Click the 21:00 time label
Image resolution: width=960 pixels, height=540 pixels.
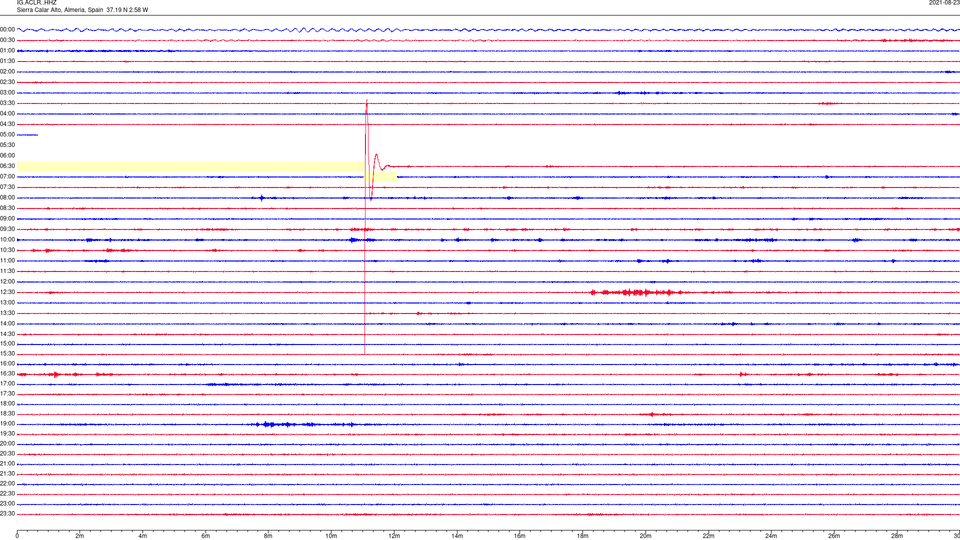coord(7,464)
